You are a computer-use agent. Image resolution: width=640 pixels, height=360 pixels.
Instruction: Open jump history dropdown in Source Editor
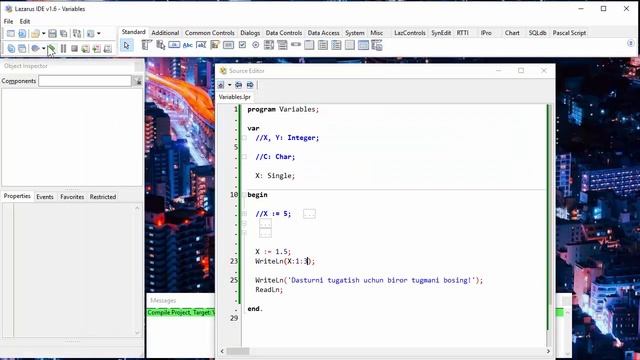pos(229,85)
